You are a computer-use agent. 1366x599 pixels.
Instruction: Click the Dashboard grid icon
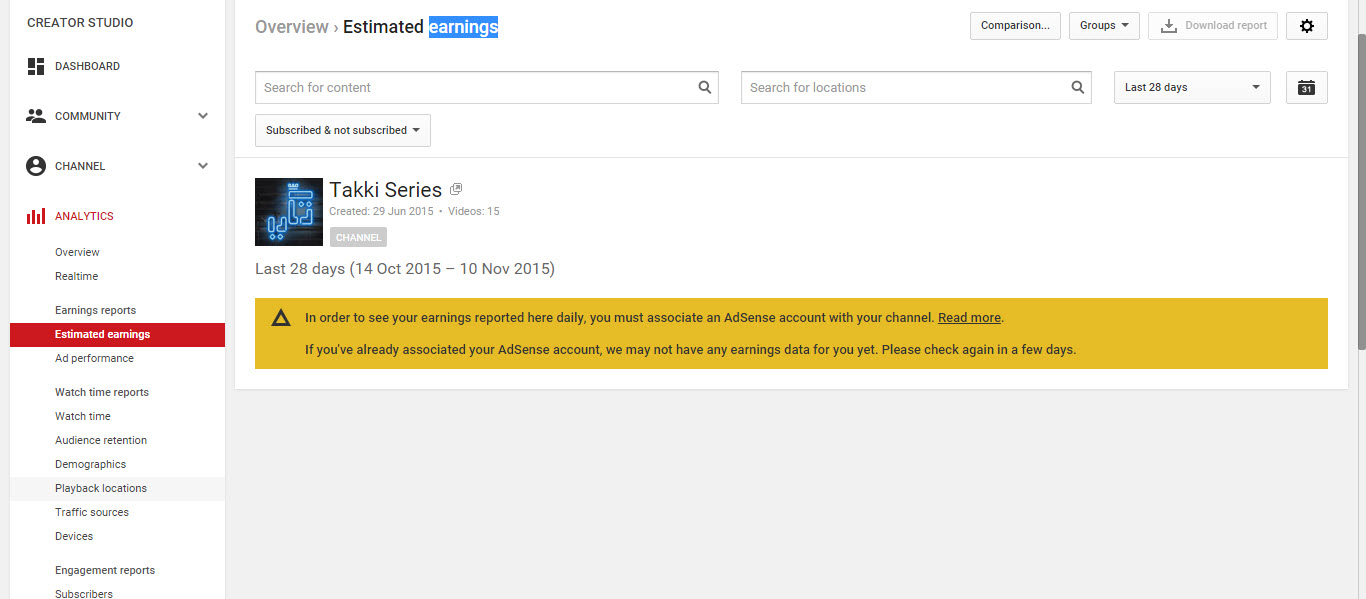click(x=36, y=66)
